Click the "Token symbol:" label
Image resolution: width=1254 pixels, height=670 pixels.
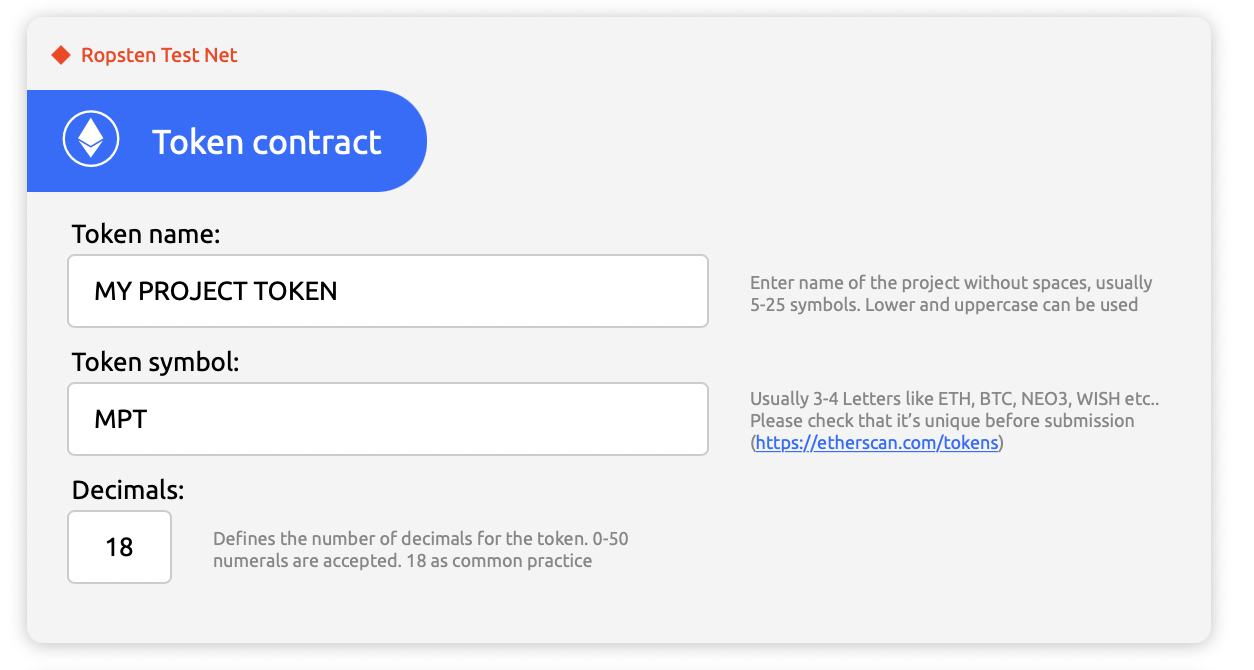click(x=156, y=362)
